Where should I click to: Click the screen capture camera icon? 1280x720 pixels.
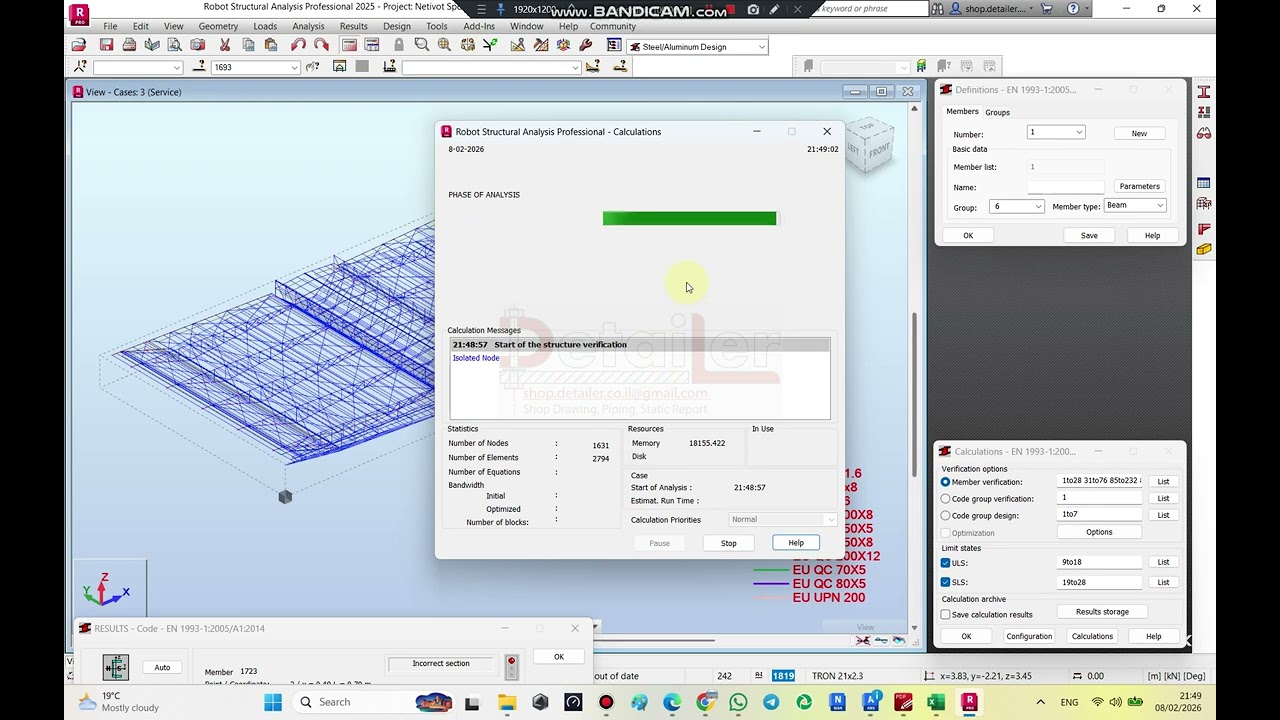(198, 45)
